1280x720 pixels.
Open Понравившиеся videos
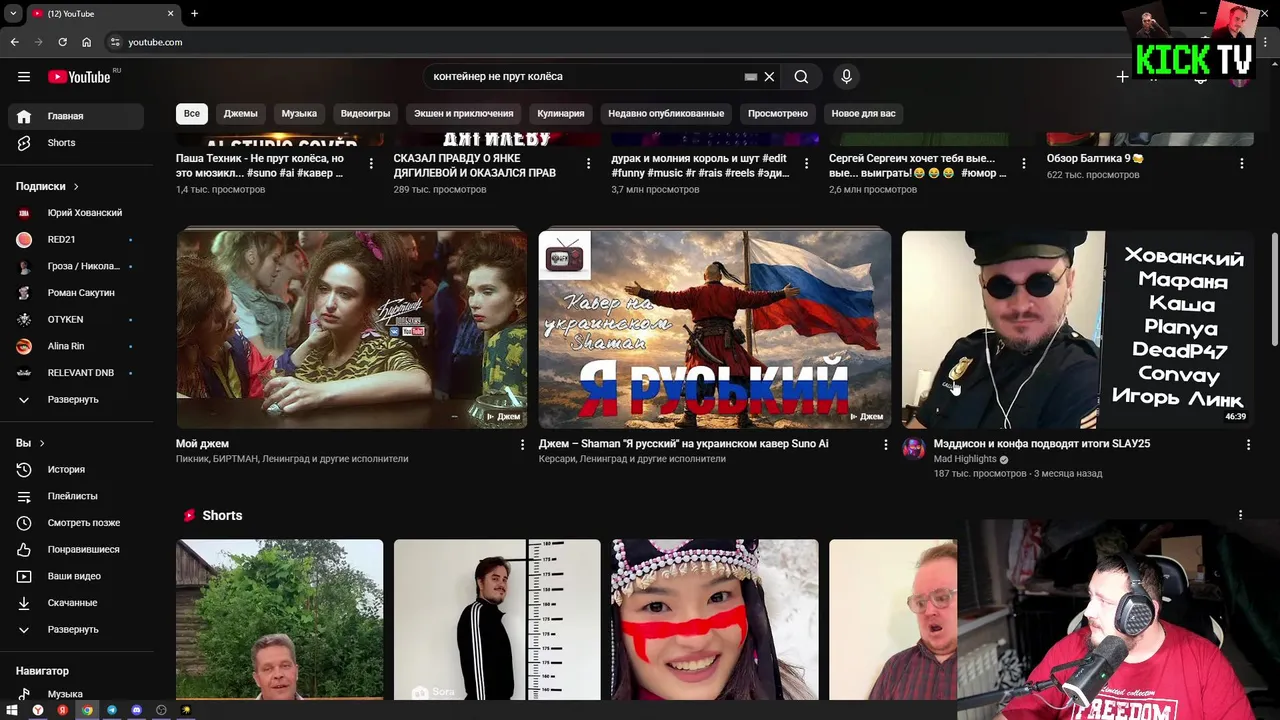click(76, 549)
